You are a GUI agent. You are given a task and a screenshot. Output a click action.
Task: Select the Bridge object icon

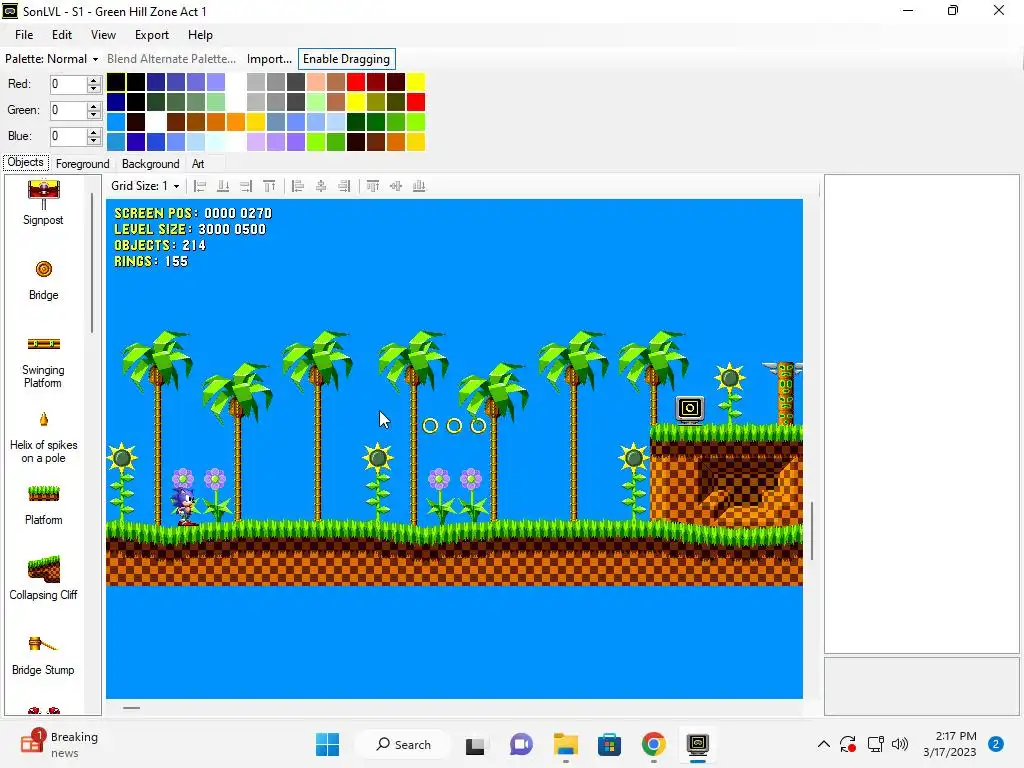43,269
